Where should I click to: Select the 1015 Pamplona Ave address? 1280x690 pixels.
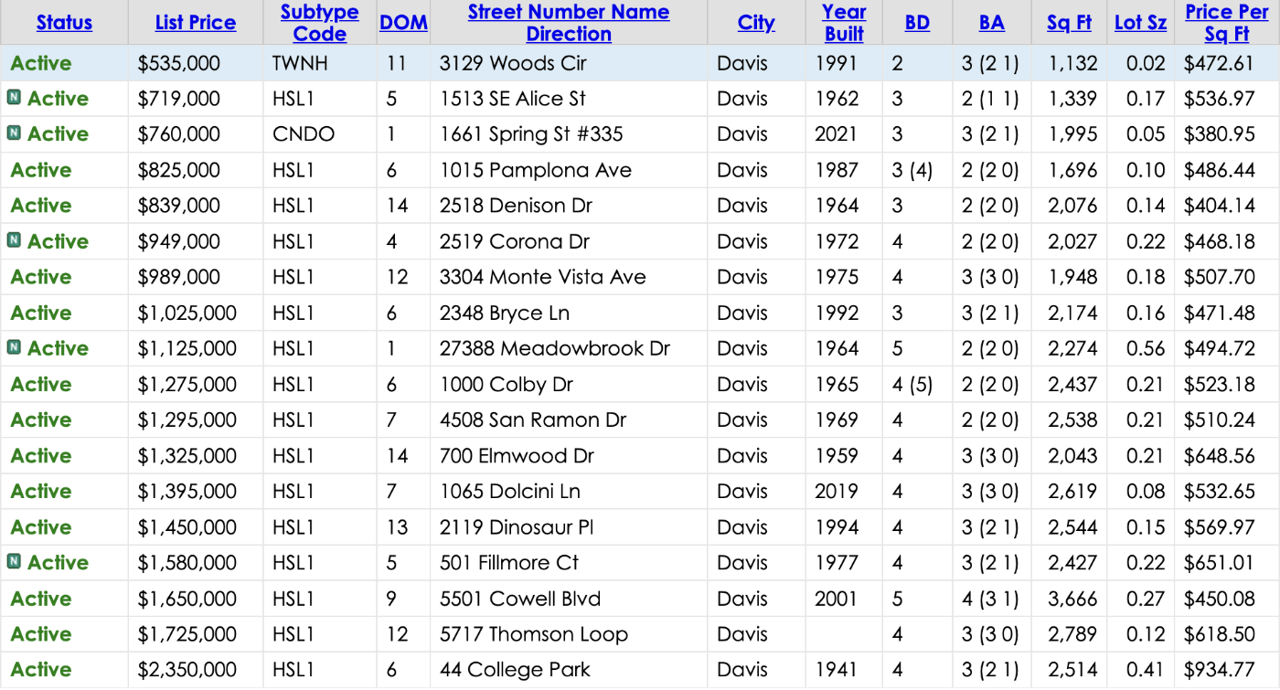[535, 170]
